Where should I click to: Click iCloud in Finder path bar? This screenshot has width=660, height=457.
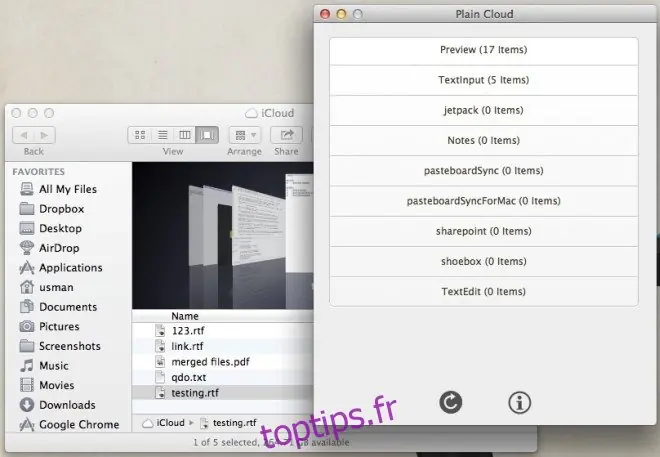pyautogui.click(x=164, y=423)
